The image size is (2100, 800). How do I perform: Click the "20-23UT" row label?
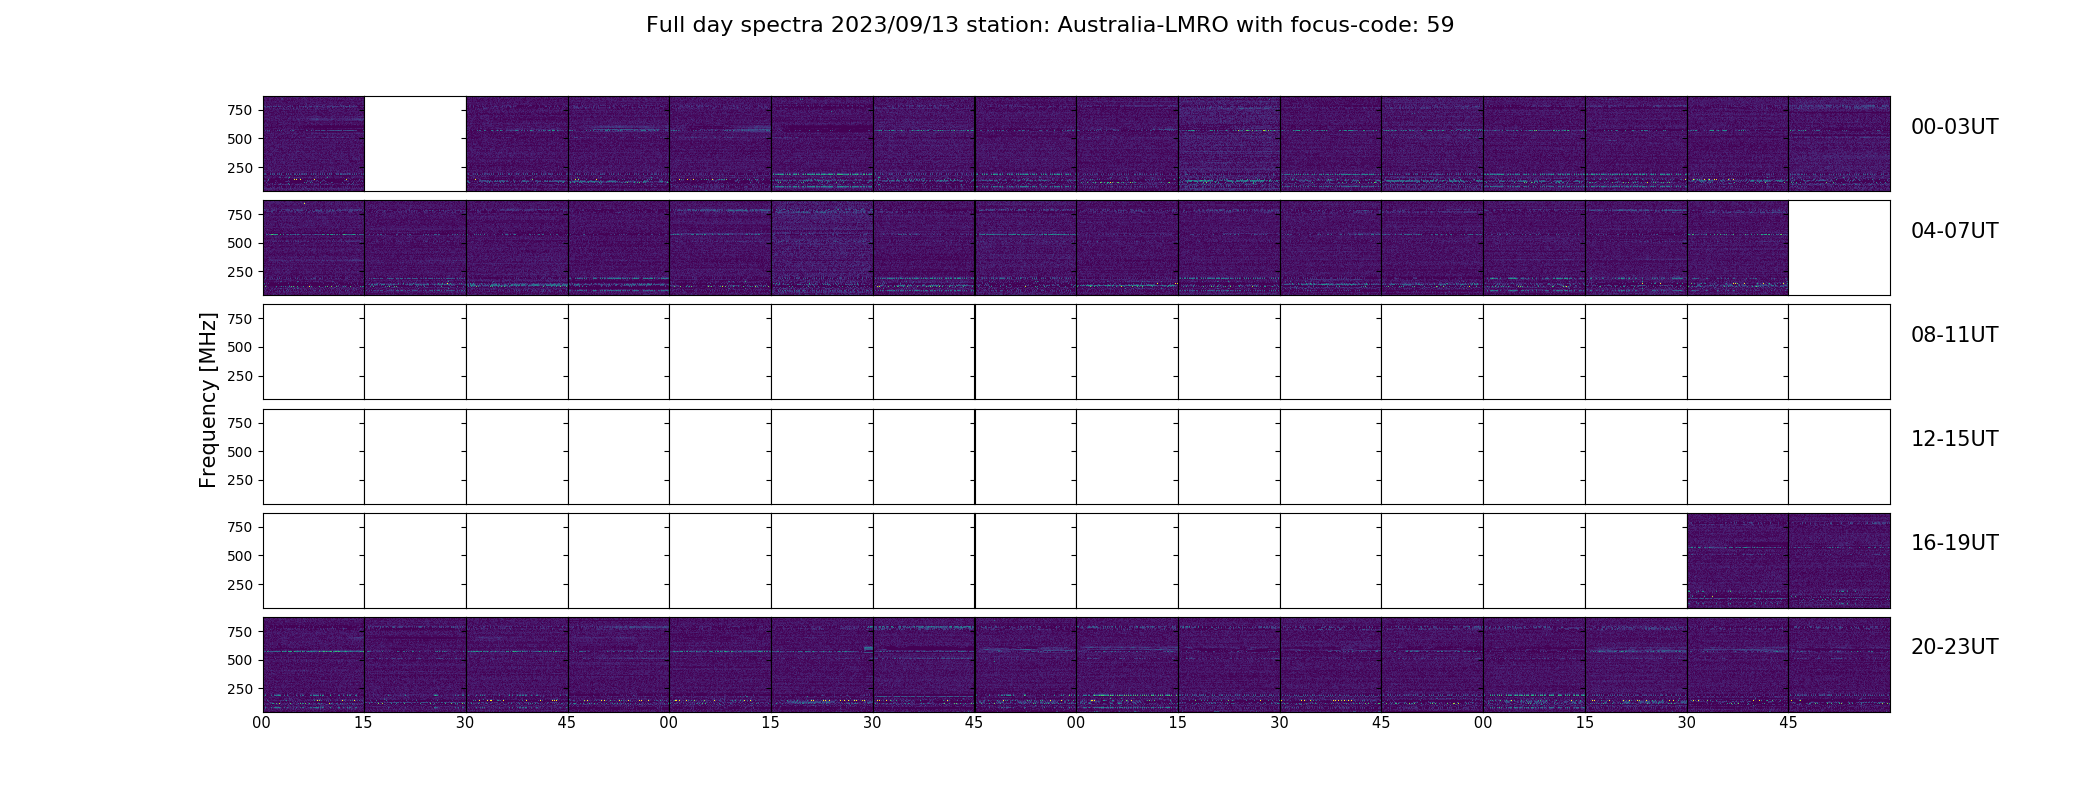pos(1954,647)
